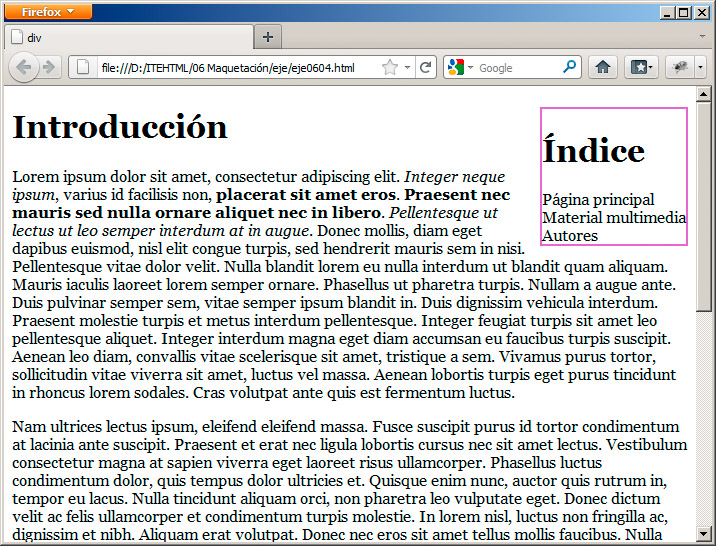This screenshot has width=716, height=546.
Task: Click the tab's page favicon
Action: [x=17, y=37]
